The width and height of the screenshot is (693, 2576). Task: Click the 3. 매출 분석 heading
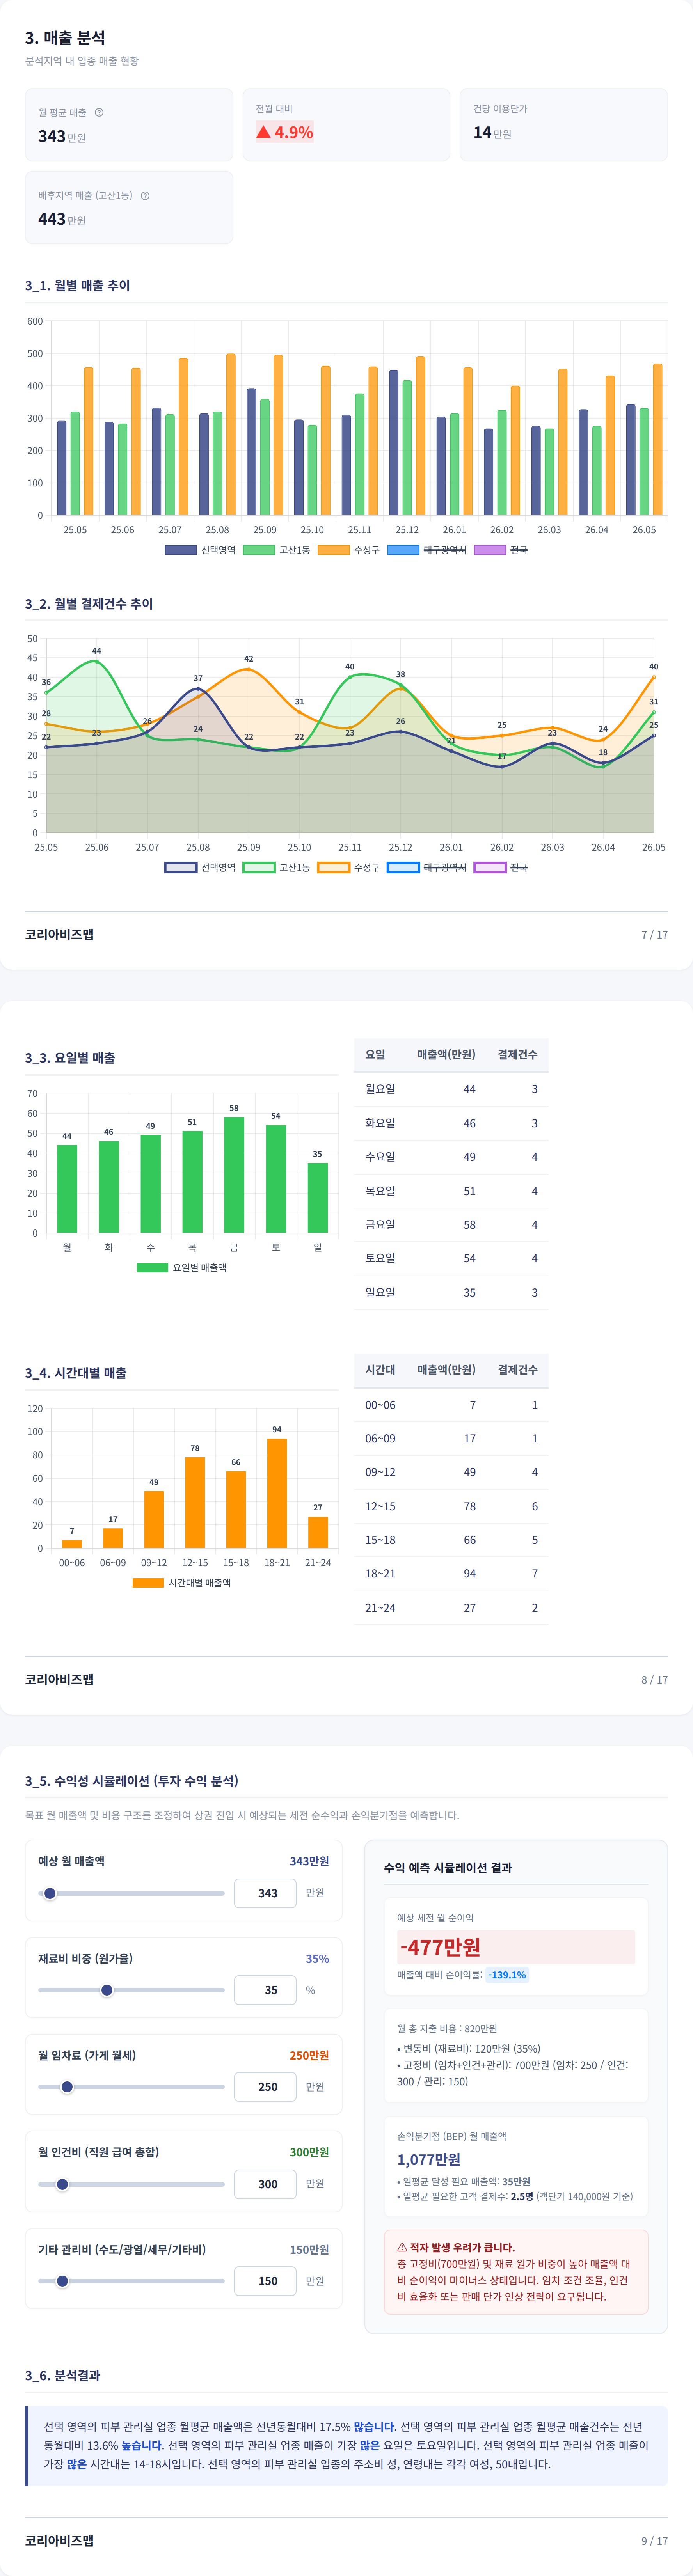coord(65,38)
